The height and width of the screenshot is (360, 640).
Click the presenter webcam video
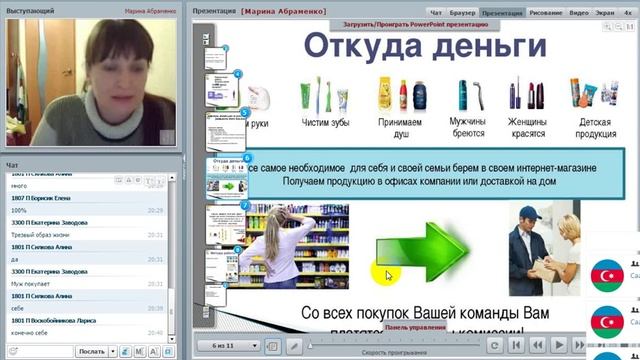point(91,82)
